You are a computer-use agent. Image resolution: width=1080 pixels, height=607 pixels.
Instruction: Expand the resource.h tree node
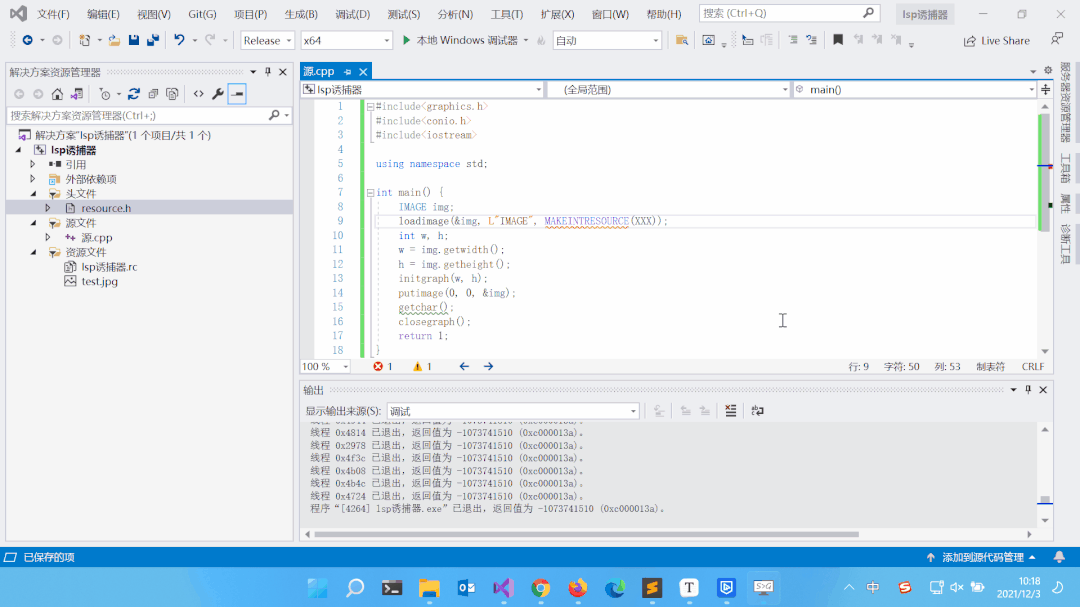[x=47, y=208]
